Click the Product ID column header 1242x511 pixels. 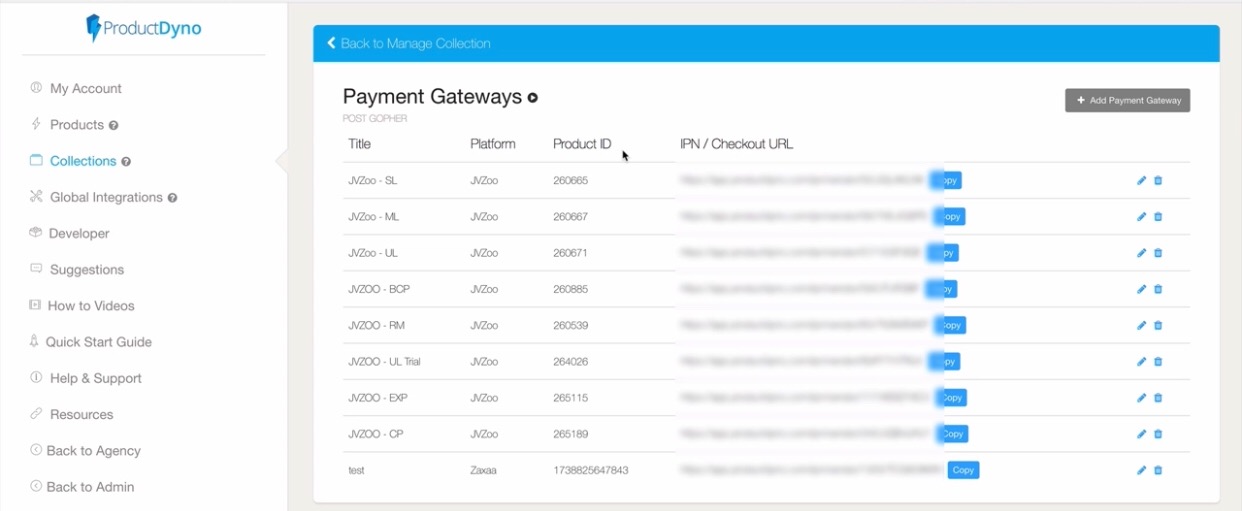(x=582, y=144)
